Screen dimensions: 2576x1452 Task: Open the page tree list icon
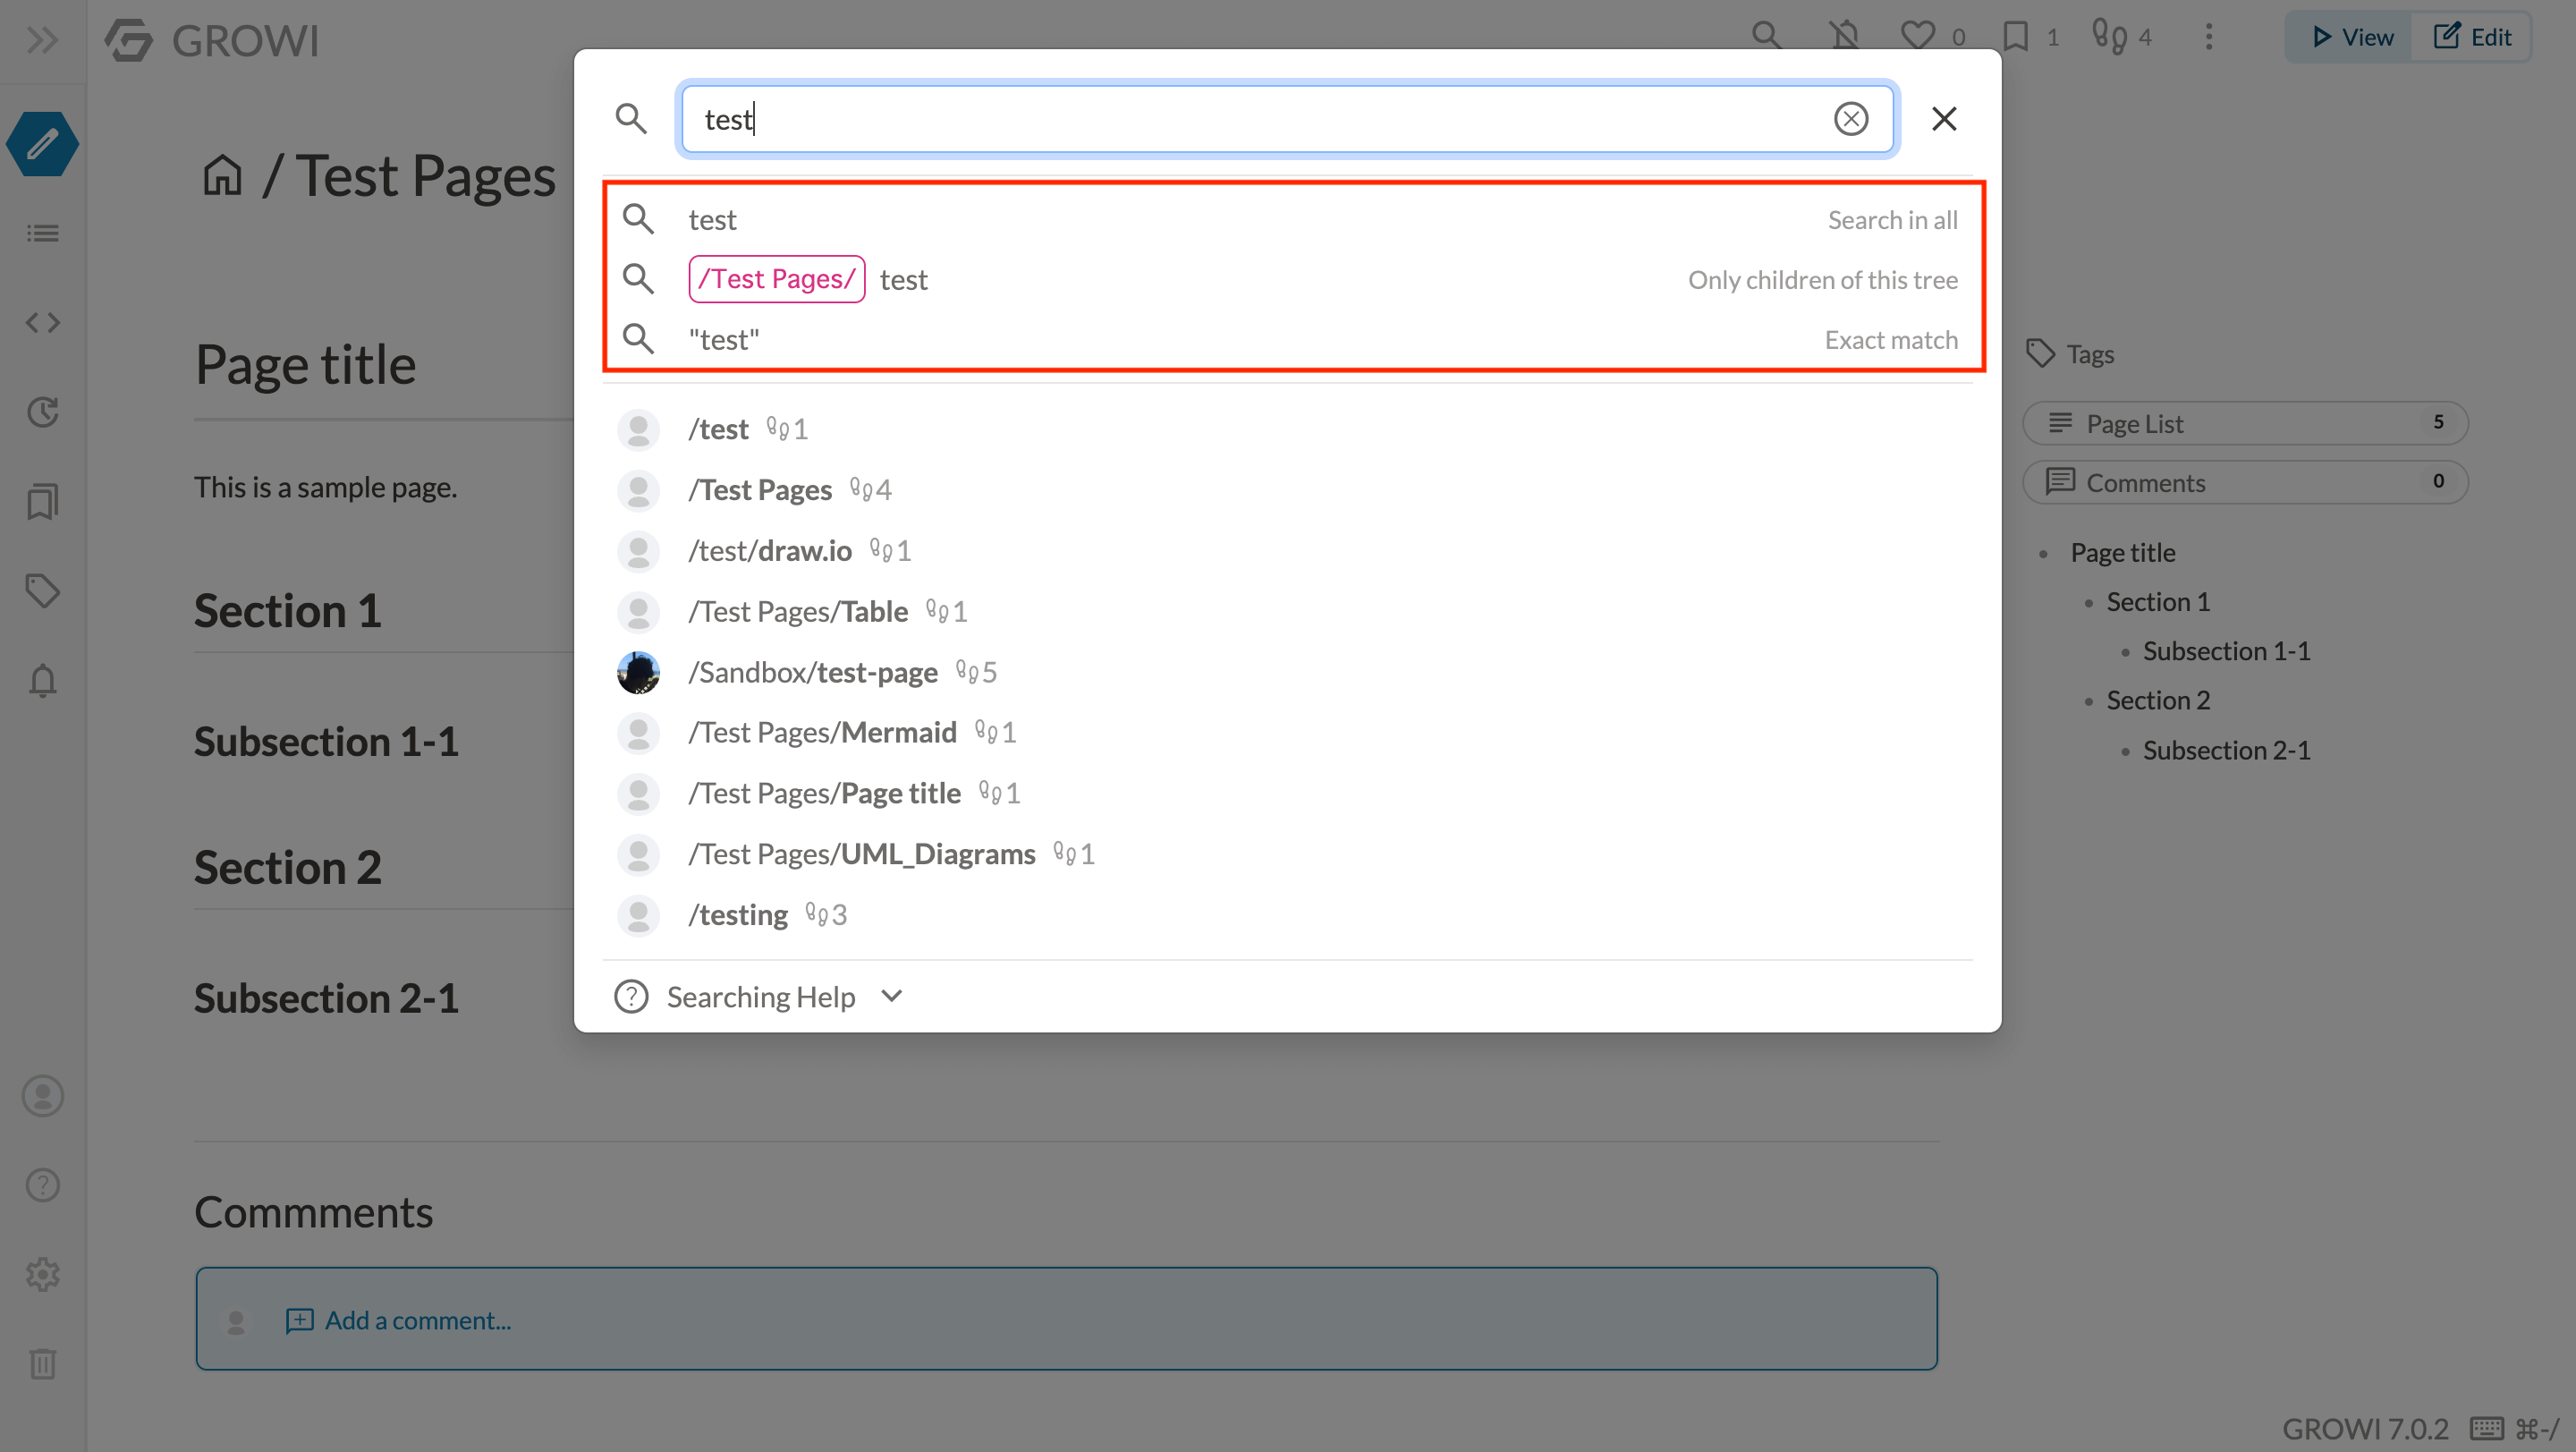(42, 233)
